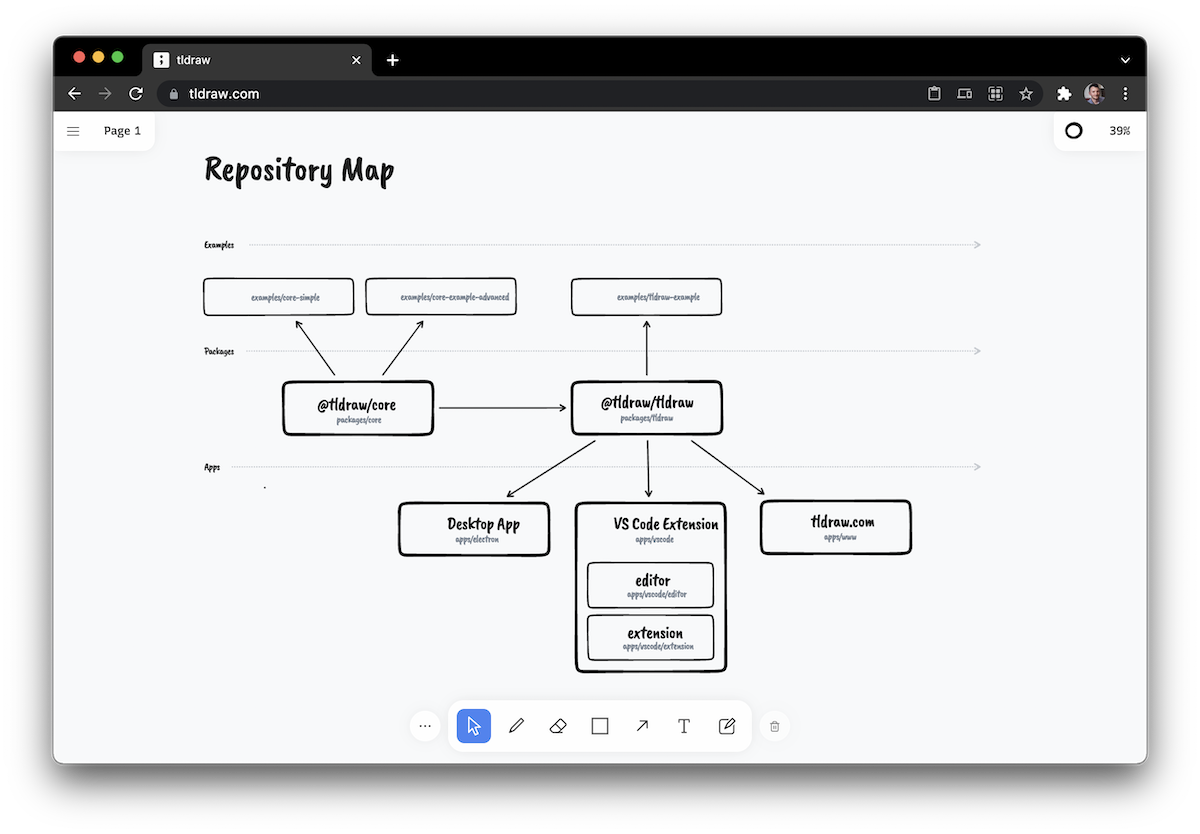Bookmark this page with star icon
Image resolution: width=1200 pixels, height=834 pixels.
coord(1026,94)
